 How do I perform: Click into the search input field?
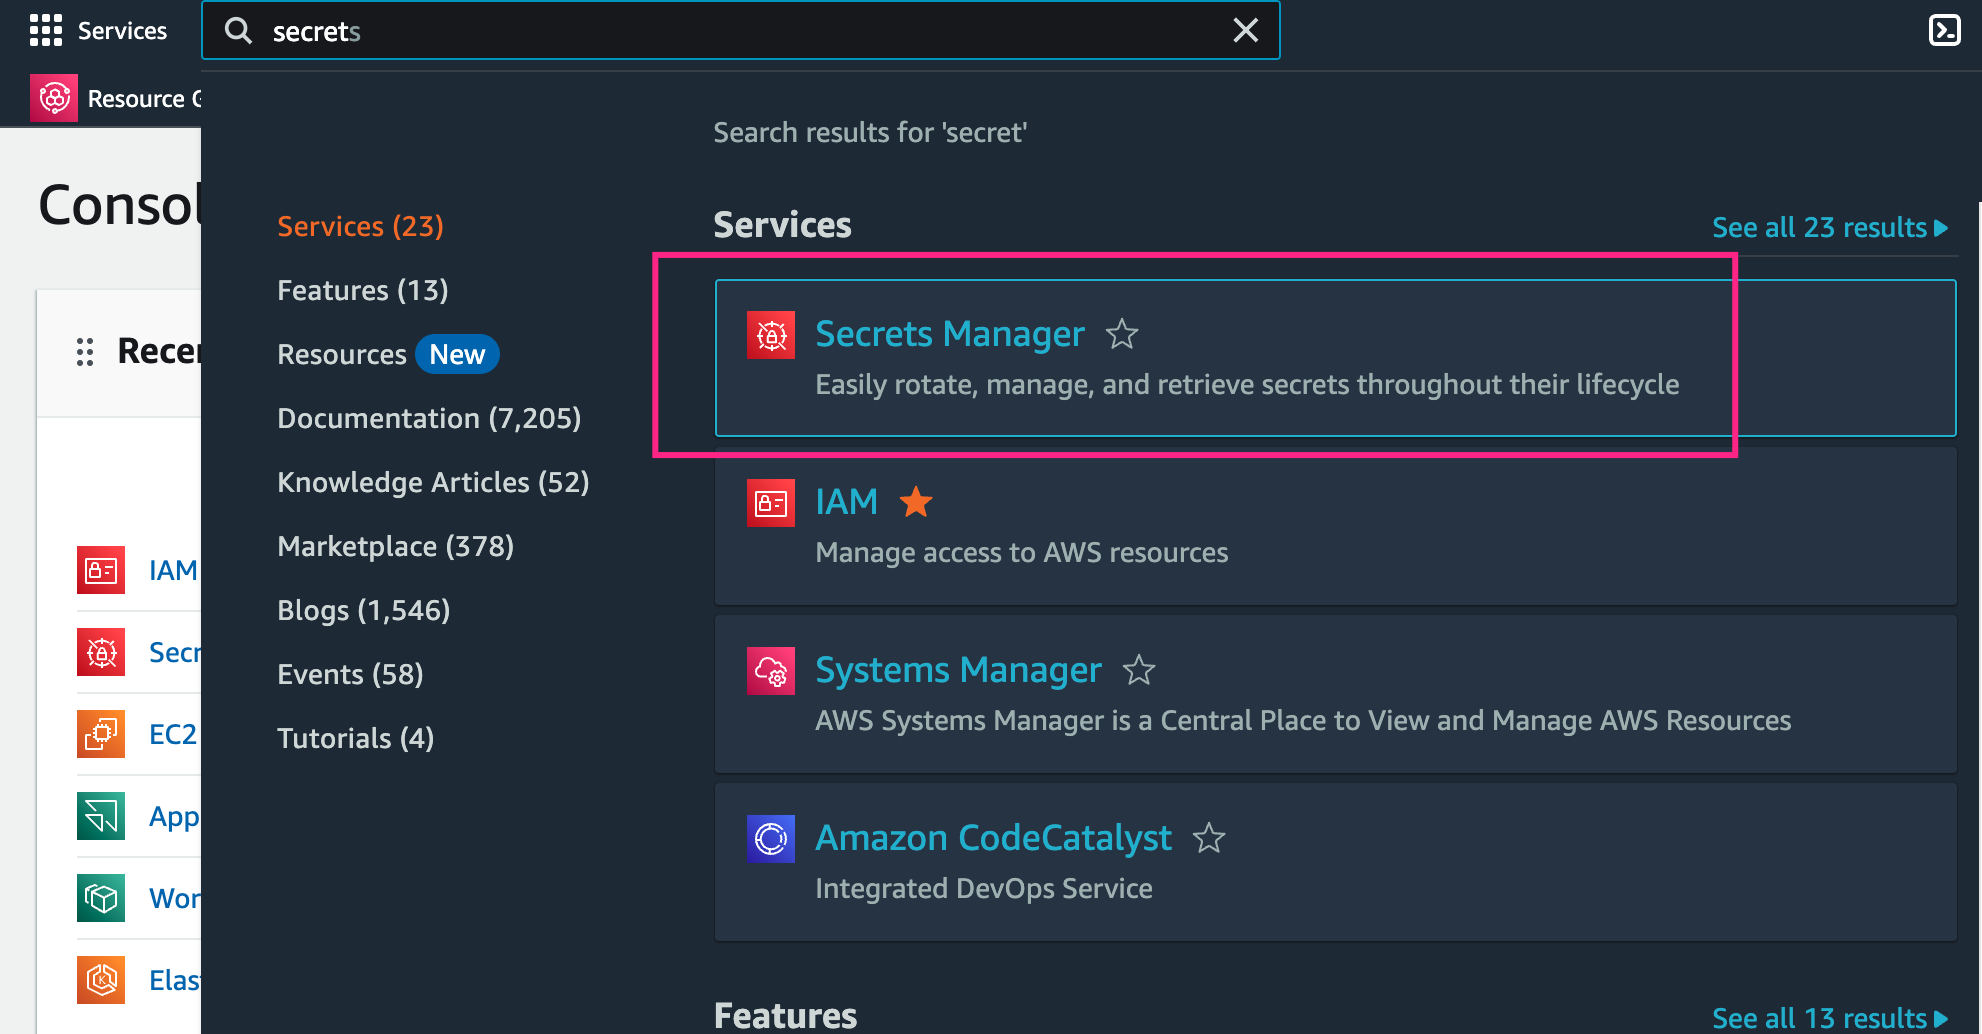click(x=740, y=31)
